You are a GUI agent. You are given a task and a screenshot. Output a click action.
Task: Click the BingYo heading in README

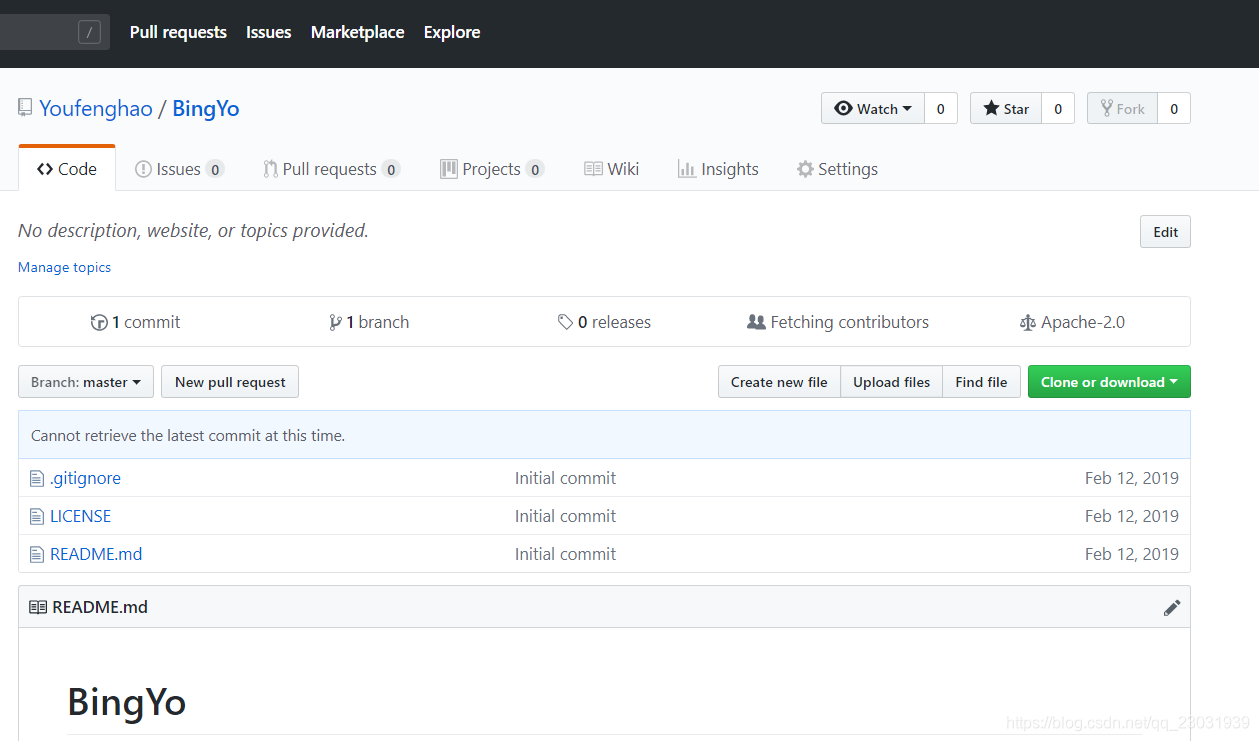pos(127,702)
